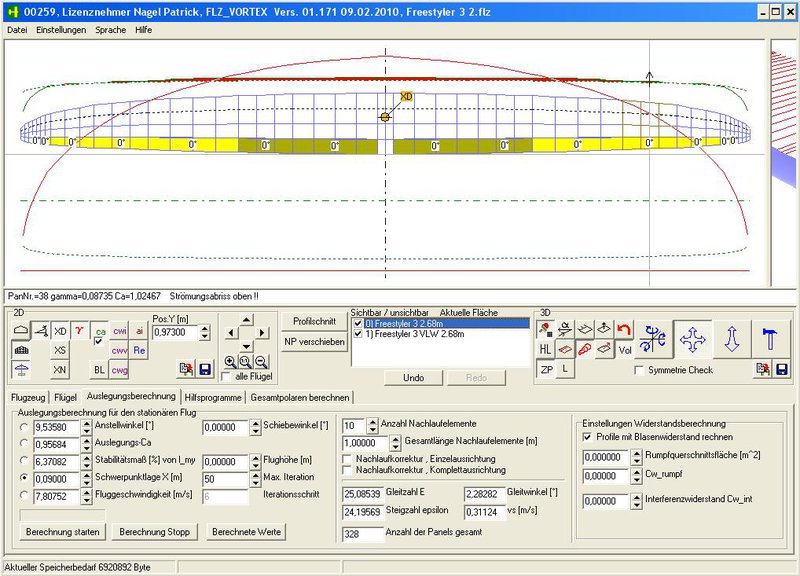
Task: Open the Einstellungen menu
Action: pos(61,30)
